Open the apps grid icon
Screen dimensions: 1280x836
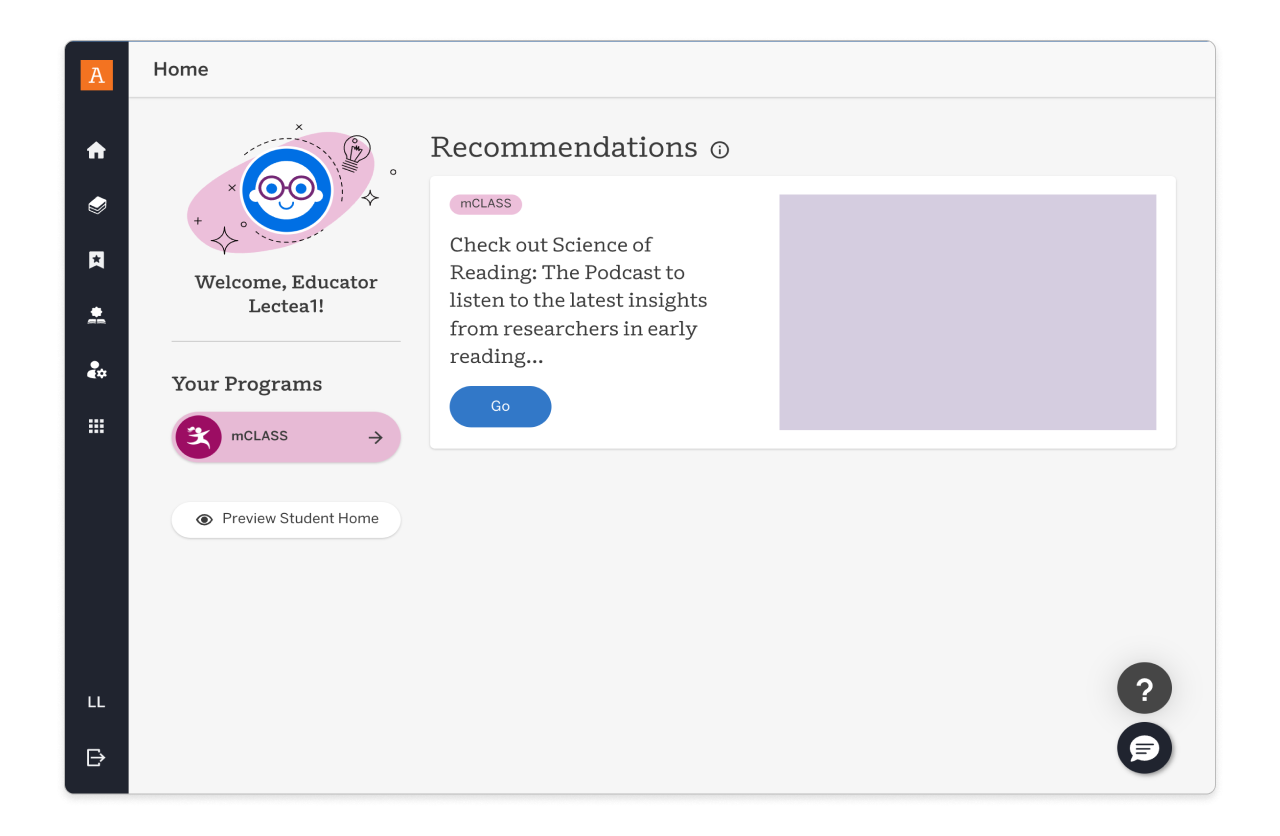pos(96,425)
